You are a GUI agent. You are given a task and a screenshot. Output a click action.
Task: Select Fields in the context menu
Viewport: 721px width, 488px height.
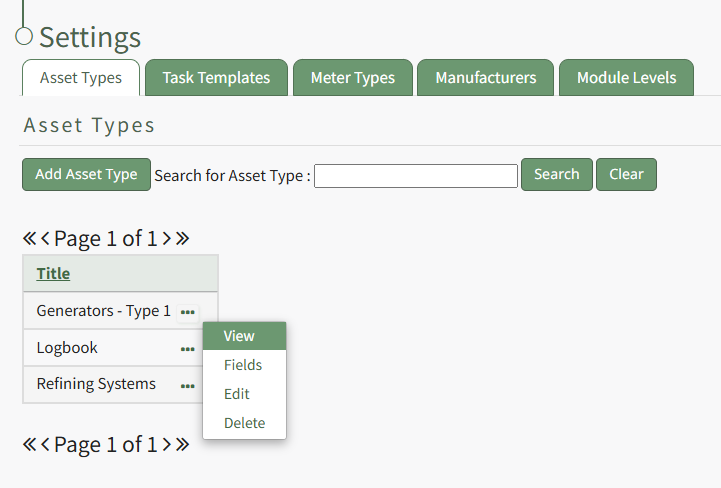244,365
